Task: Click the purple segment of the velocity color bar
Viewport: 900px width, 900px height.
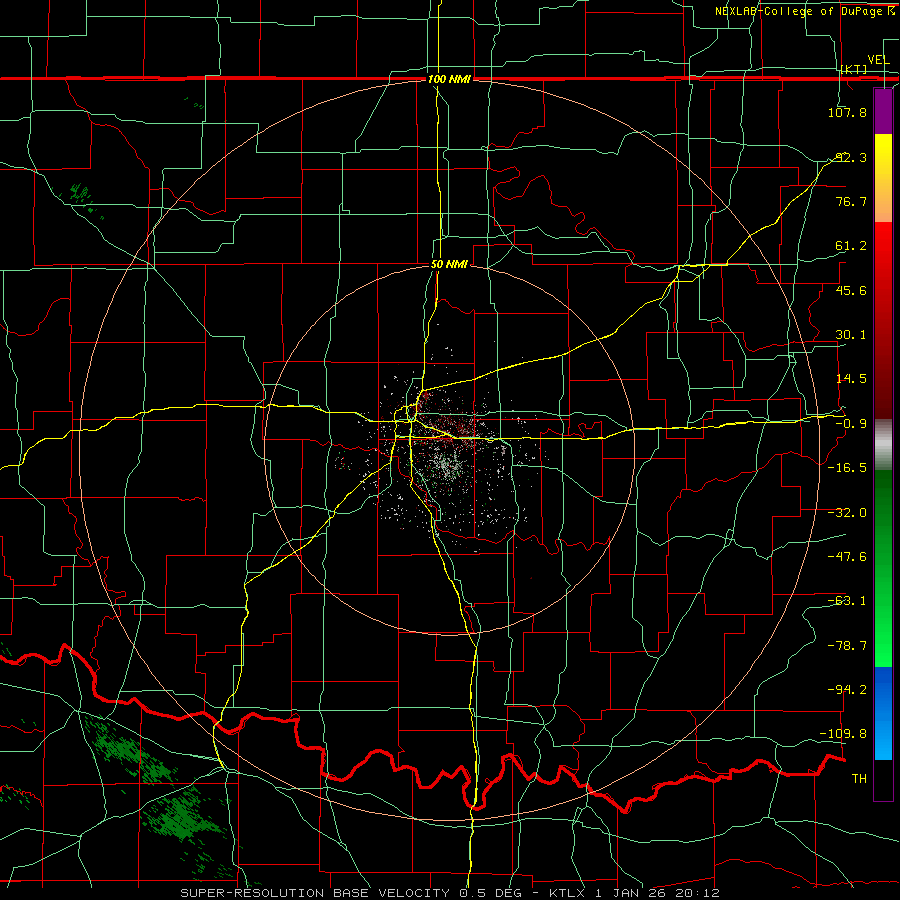Action: pyautogui.click(x=883, y=111)
